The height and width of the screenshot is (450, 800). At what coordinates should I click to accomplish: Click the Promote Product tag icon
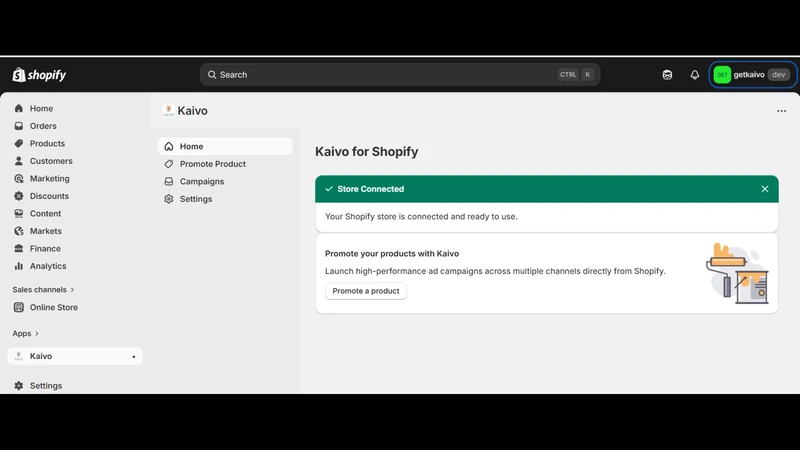tap(169, 164)
